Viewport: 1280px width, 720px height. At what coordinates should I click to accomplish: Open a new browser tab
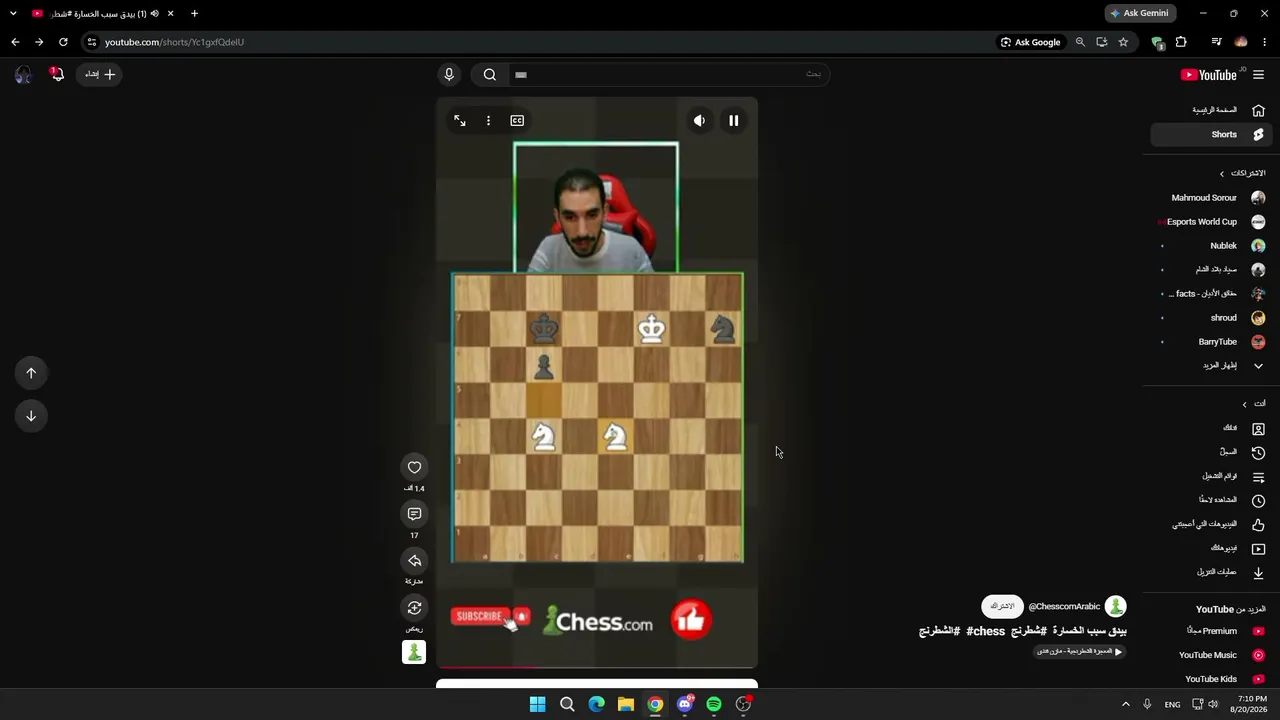point(194,13)
